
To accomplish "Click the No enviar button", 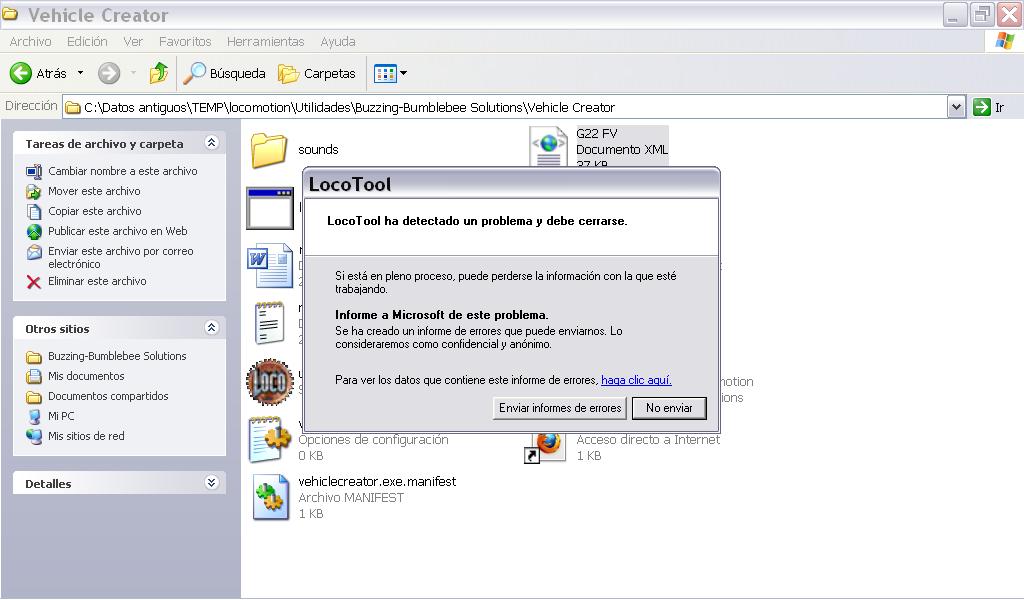I will pos(669,408).
